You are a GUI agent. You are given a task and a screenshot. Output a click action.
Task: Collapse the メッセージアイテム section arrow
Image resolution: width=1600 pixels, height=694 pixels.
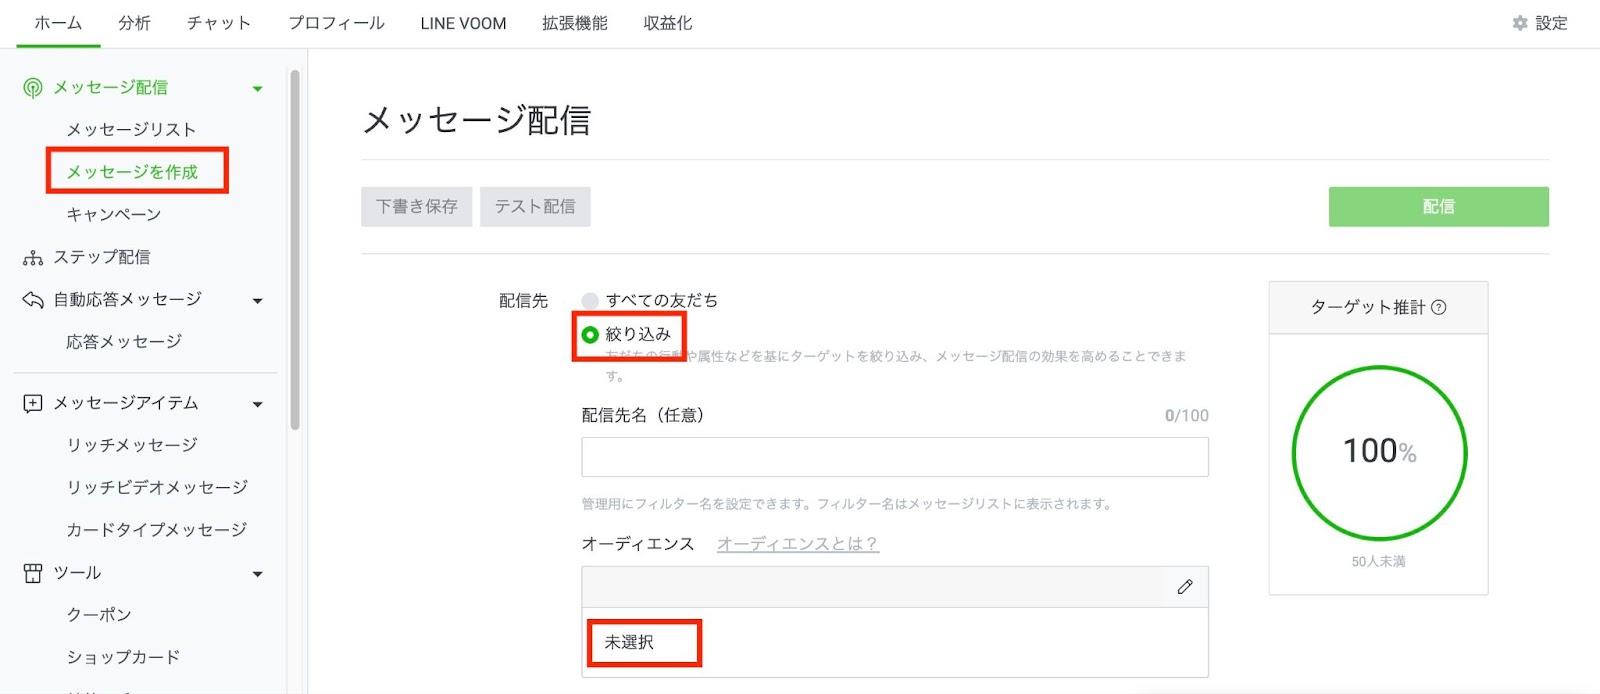click(258, 405)
